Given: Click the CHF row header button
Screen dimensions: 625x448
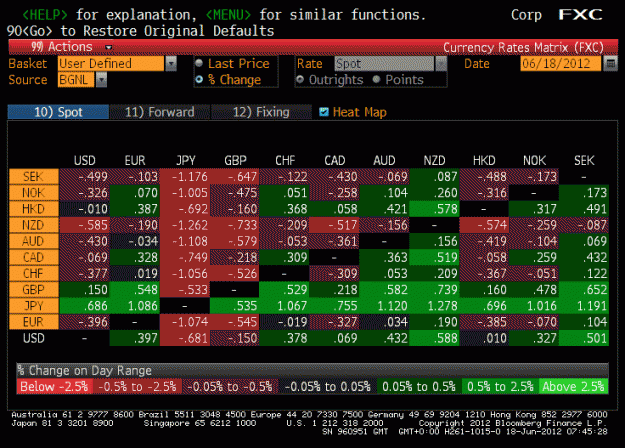Looking at the screenshot, I should tap(34, 273).
